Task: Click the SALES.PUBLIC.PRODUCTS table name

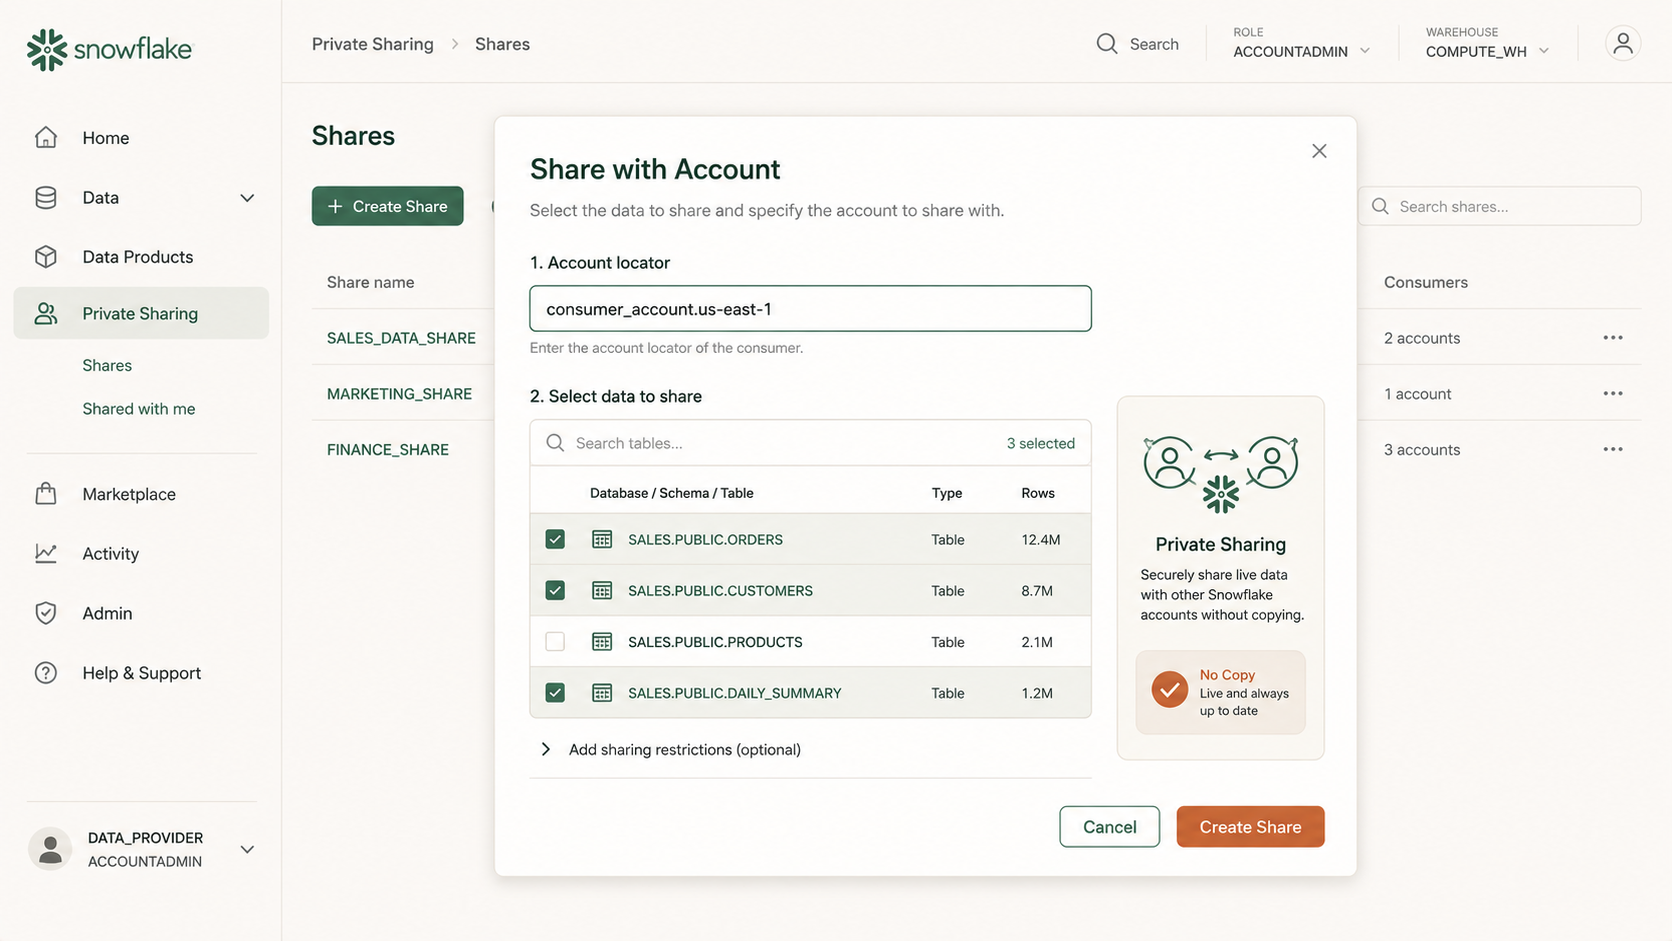Action: pyautogui.click(x=715, y=641)
